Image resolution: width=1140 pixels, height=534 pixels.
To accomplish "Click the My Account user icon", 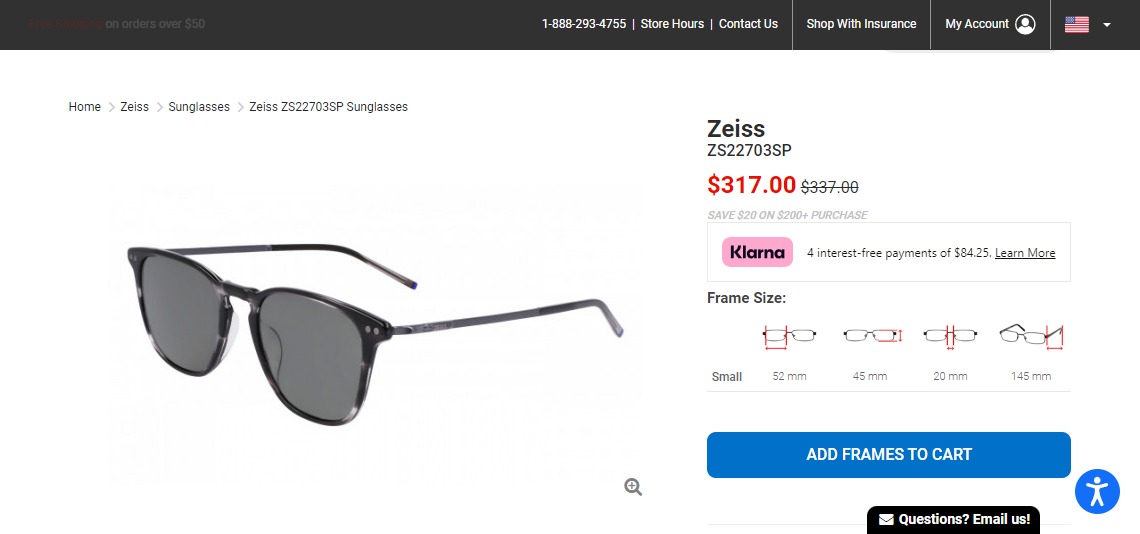I will 1025,24.
